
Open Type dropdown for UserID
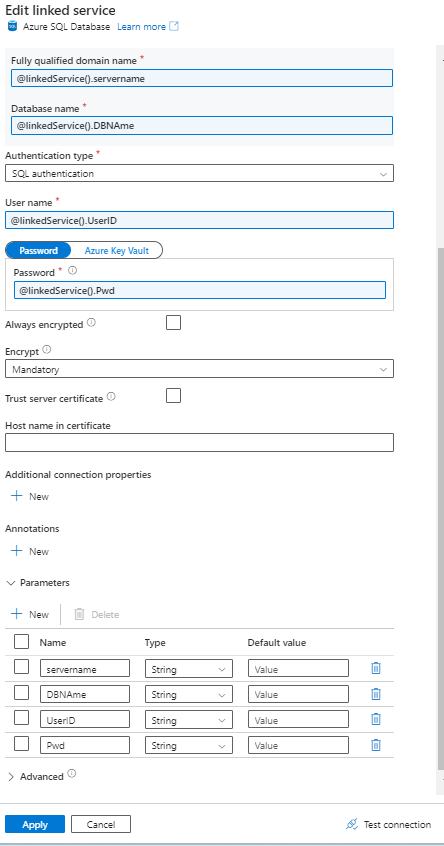point(189,720)
